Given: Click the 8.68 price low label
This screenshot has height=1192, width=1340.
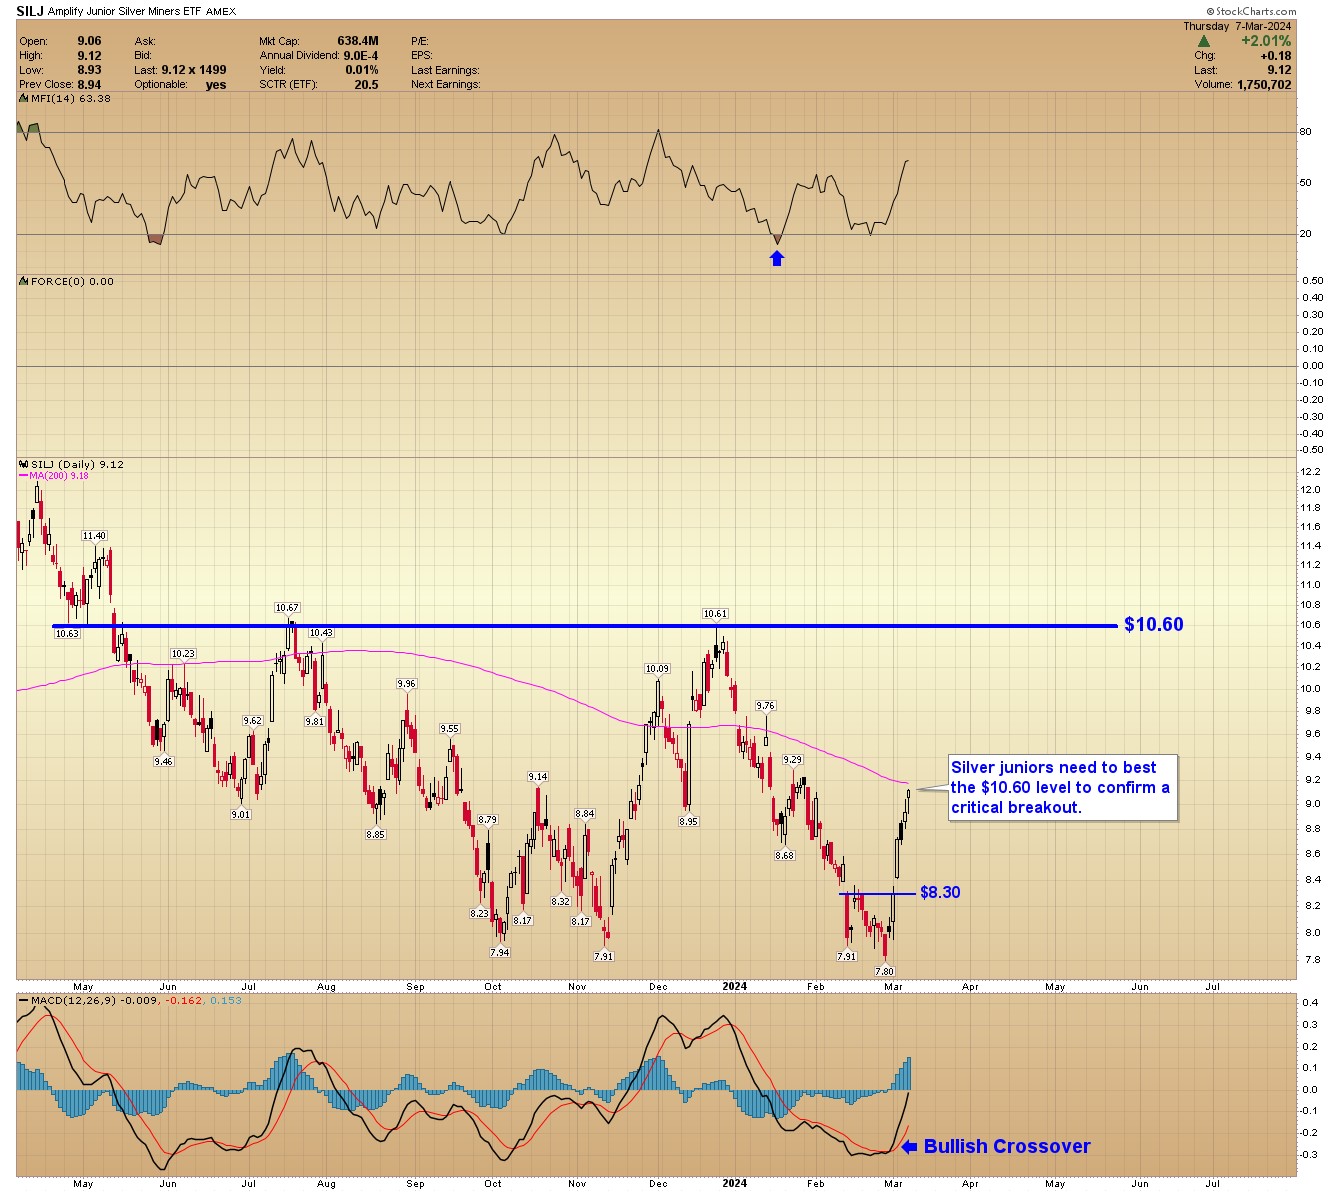Looking at the screenshot, I should (784, 855).
